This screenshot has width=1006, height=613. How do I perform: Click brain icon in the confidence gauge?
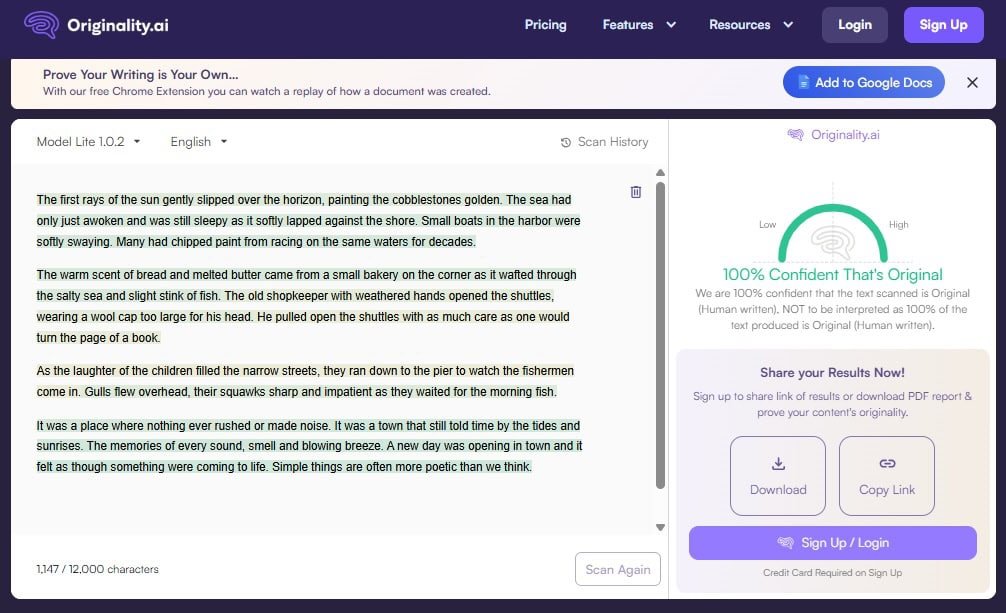(x=832, y=240)
